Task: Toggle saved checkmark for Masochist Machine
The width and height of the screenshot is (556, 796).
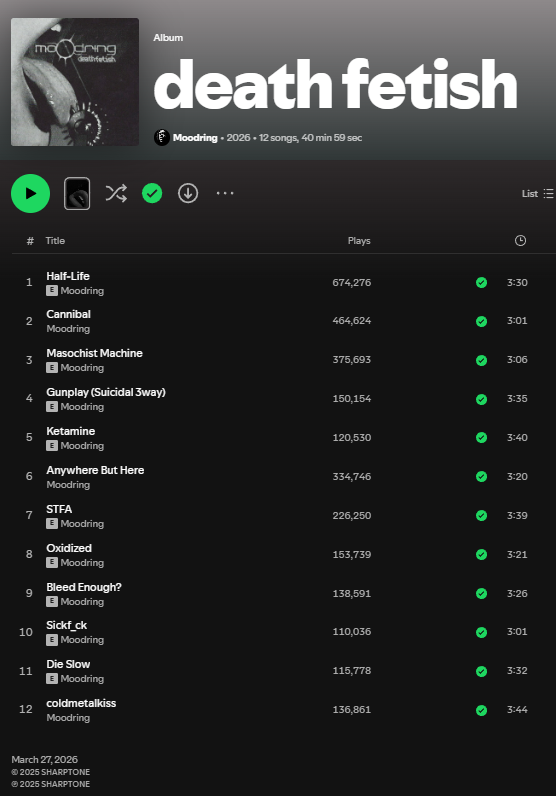Action: click(x=481, y=360)
